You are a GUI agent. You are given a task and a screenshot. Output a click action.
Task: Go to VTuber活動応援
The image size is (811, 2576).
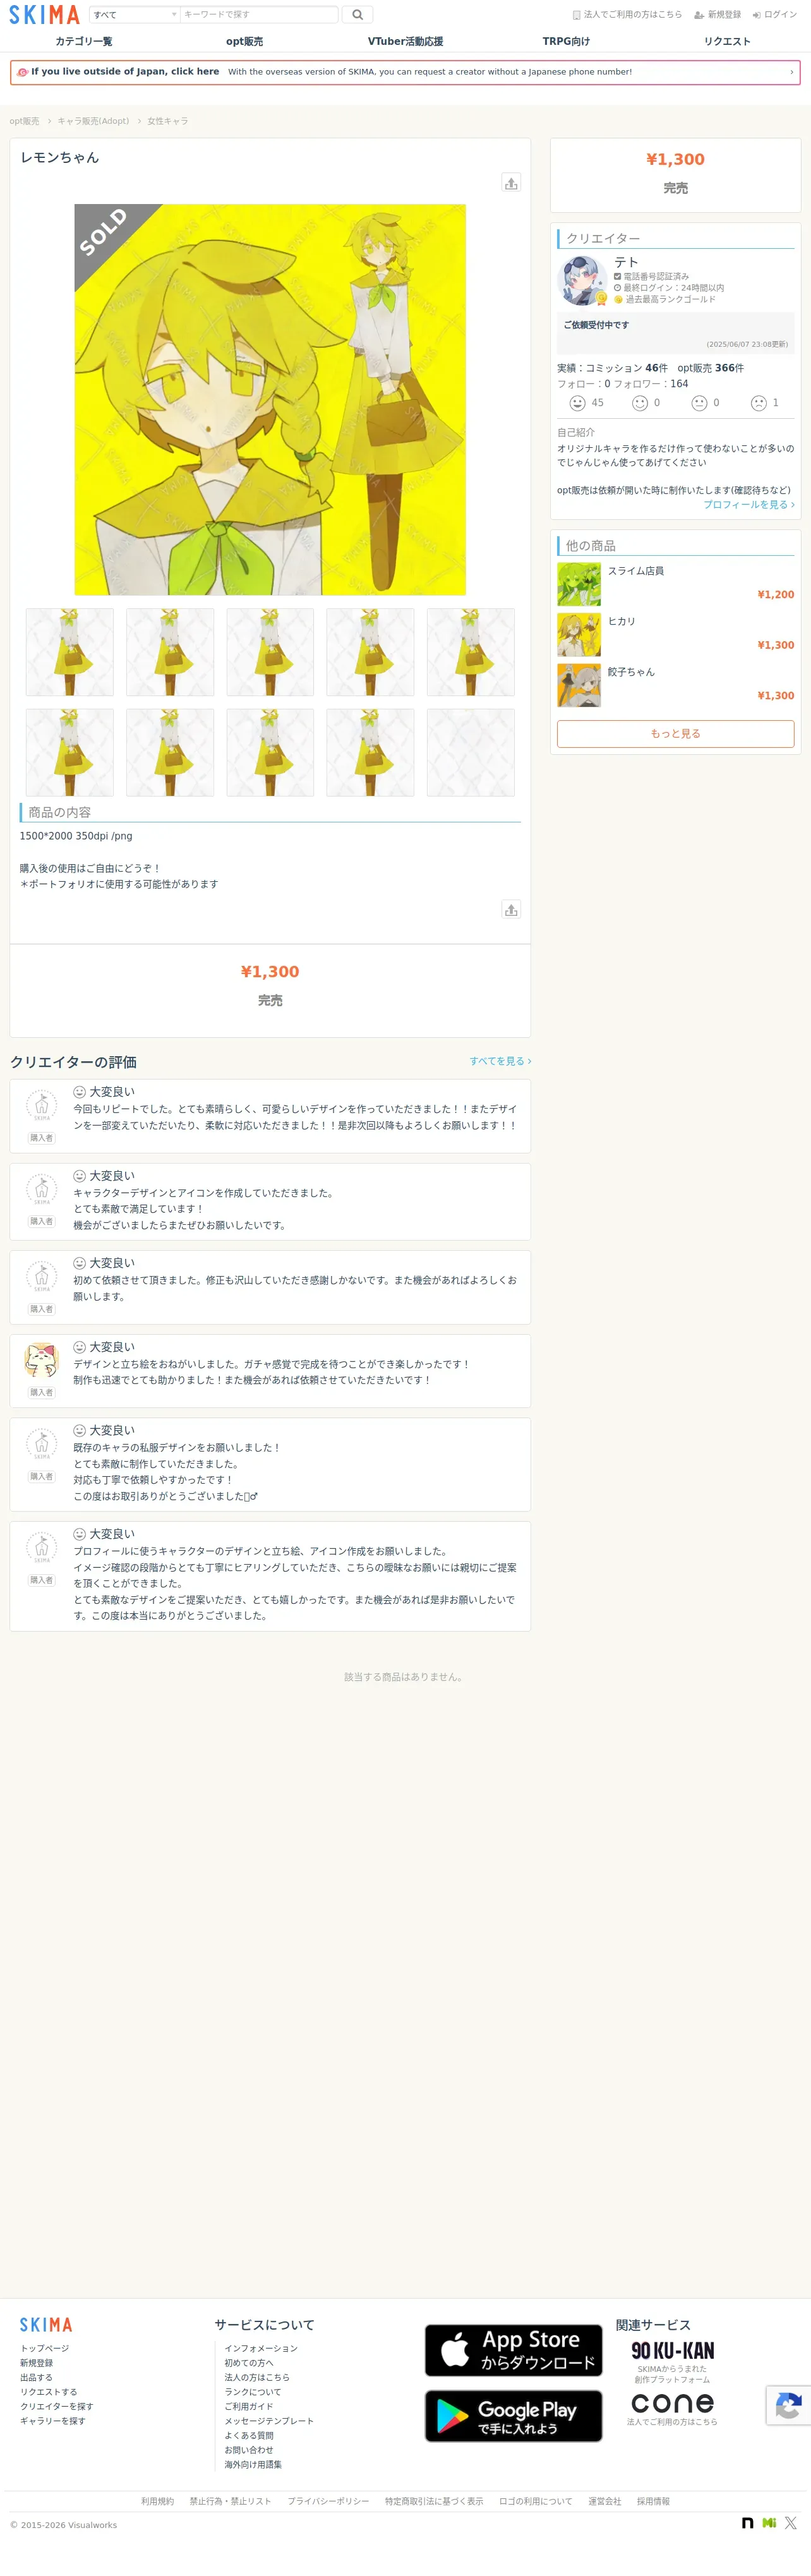tap(405, 41)
